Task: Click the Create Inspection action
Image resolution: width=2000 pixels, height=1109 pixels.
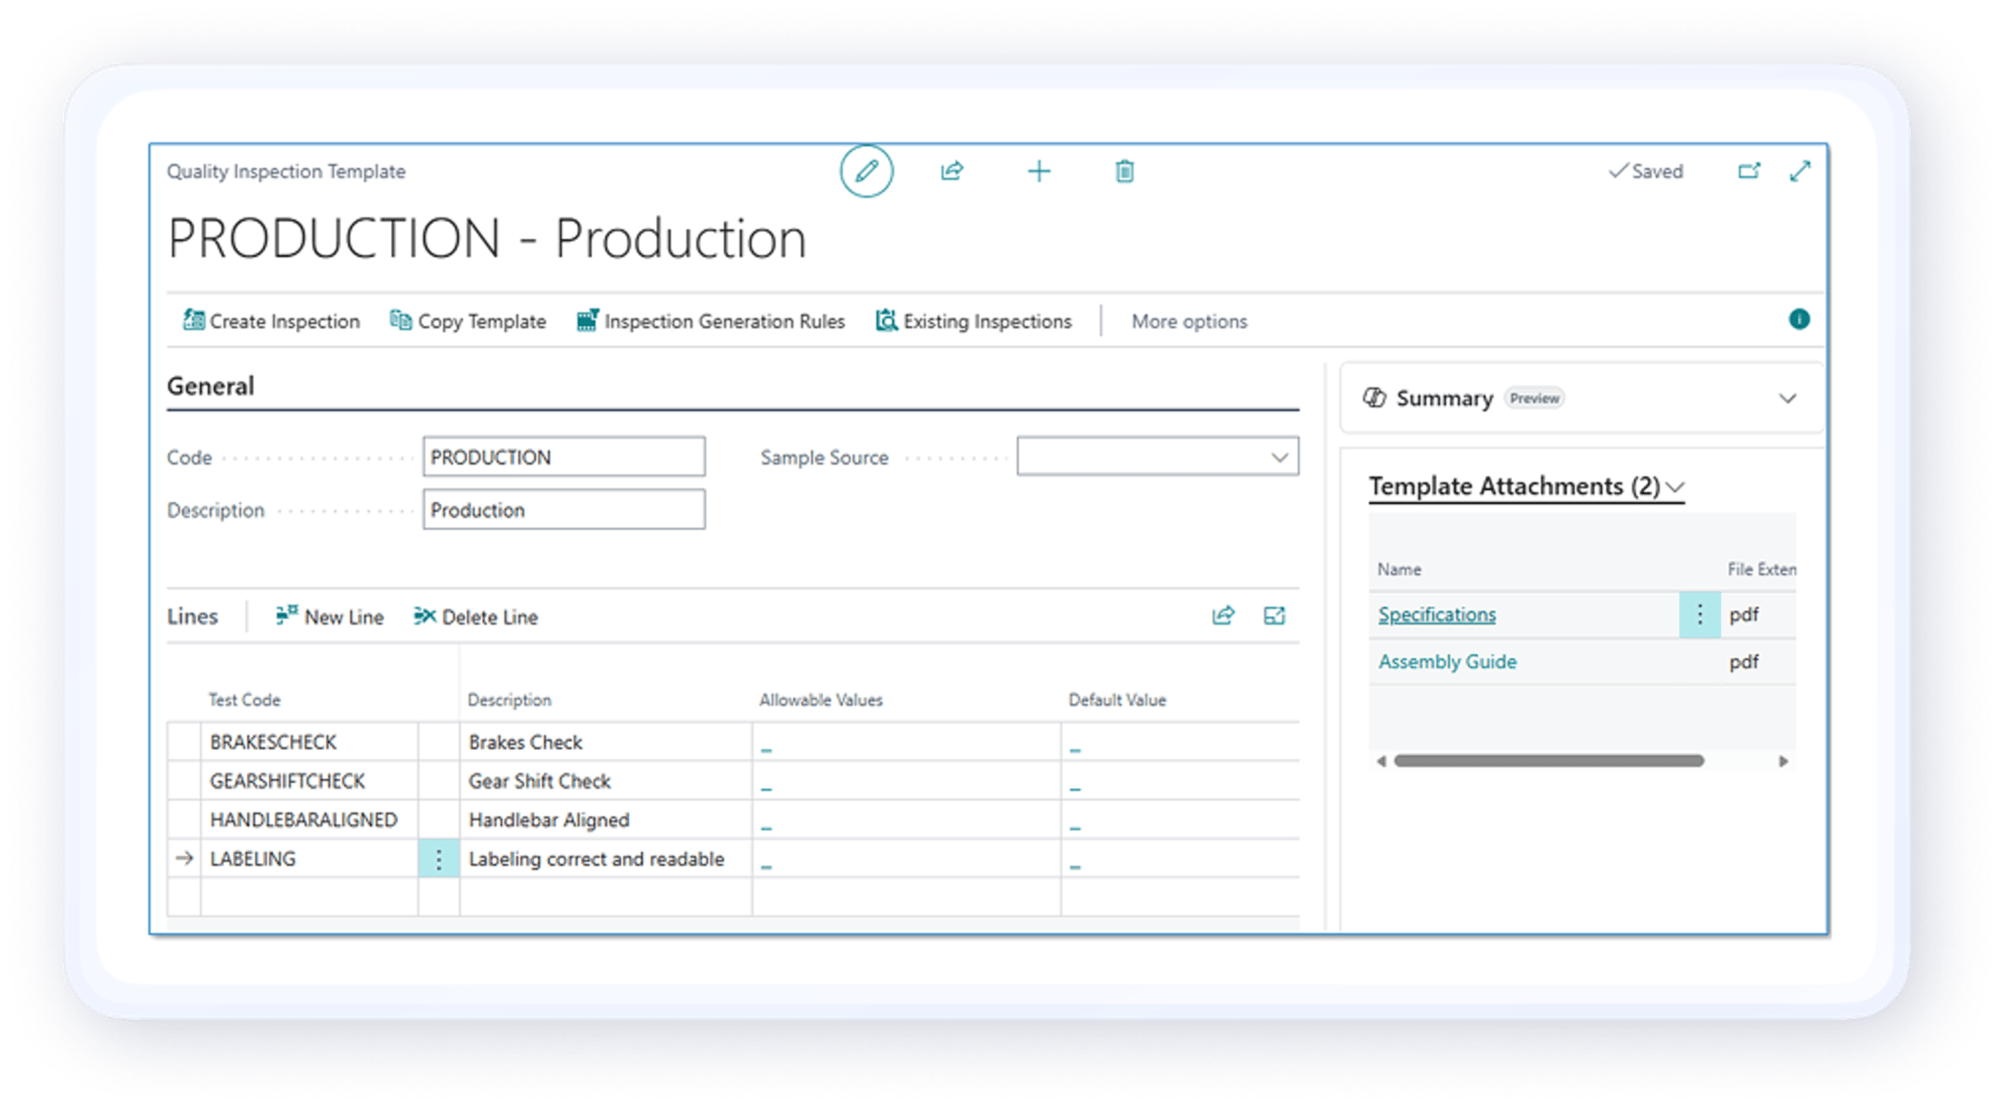Action: (x=271, y=321)
